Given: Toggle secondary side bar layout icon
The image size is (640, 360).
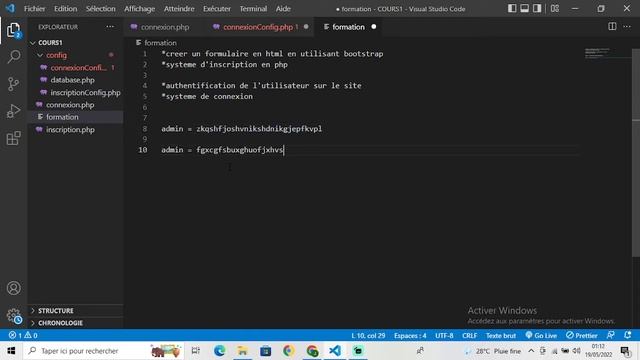Looking at the screenshot, I should click(x=537, y=9).
